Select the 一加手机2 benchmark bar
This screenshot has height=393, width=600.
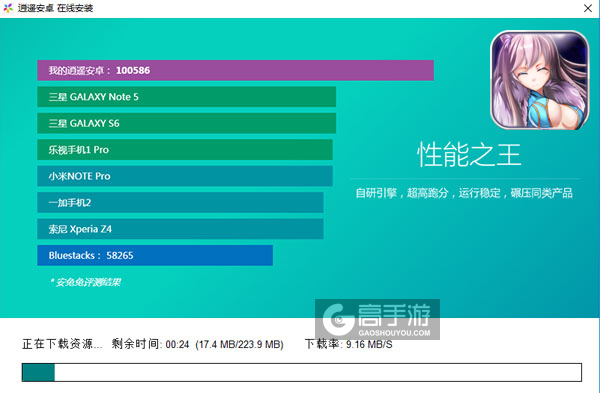pyautogui.click(x=180, y=202)
